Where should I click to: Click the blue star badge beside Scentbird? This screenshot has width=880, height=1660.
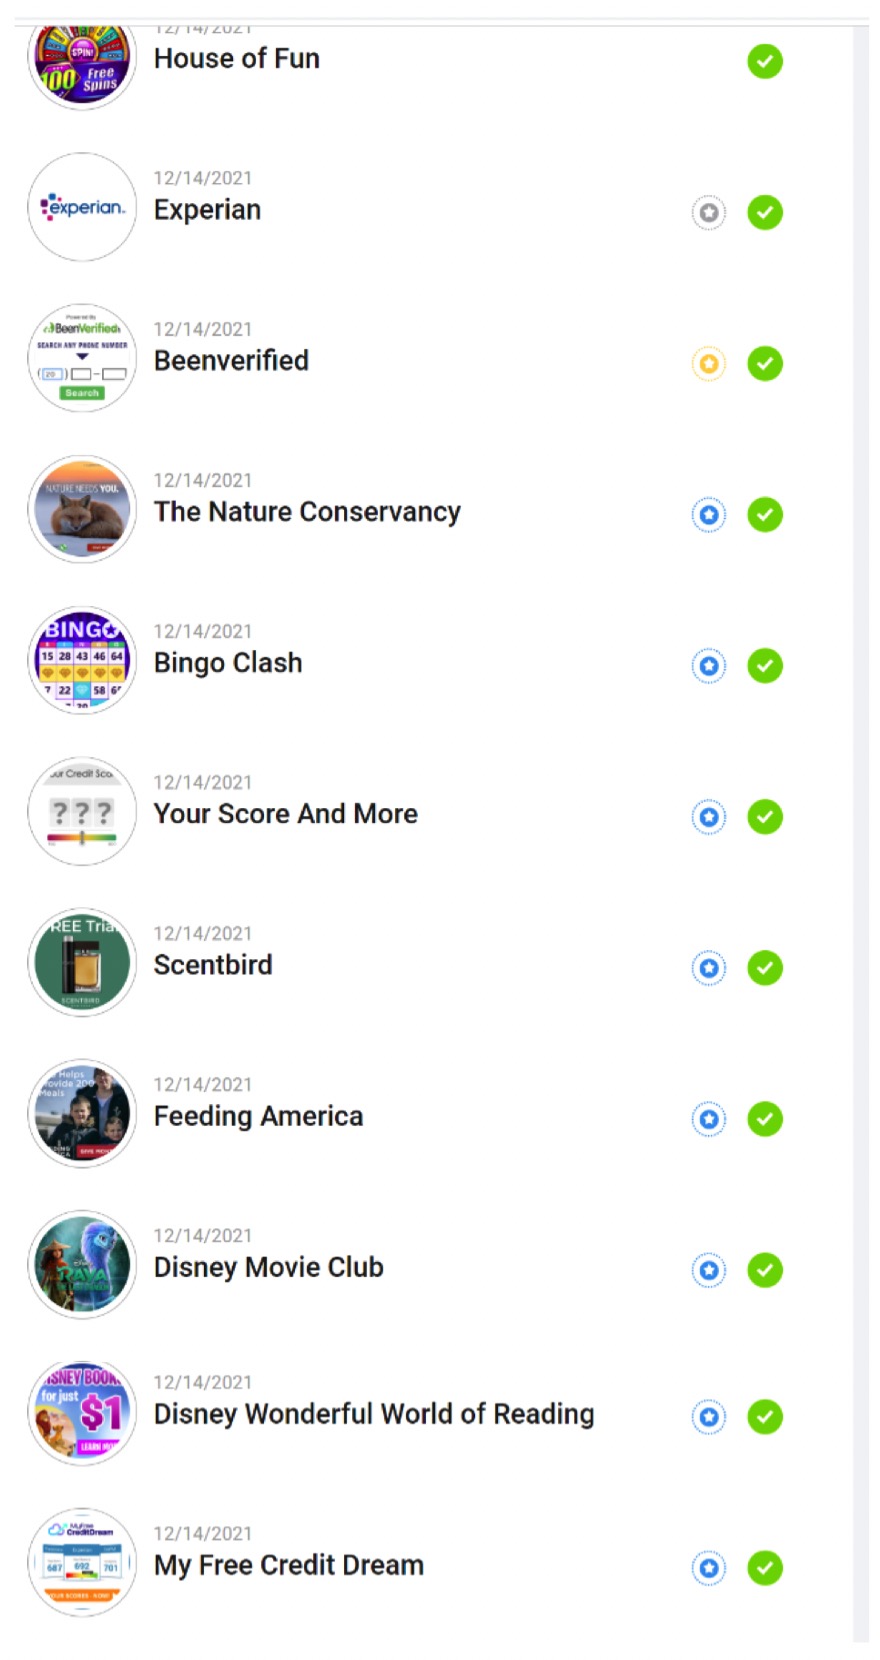coord(709,968)
